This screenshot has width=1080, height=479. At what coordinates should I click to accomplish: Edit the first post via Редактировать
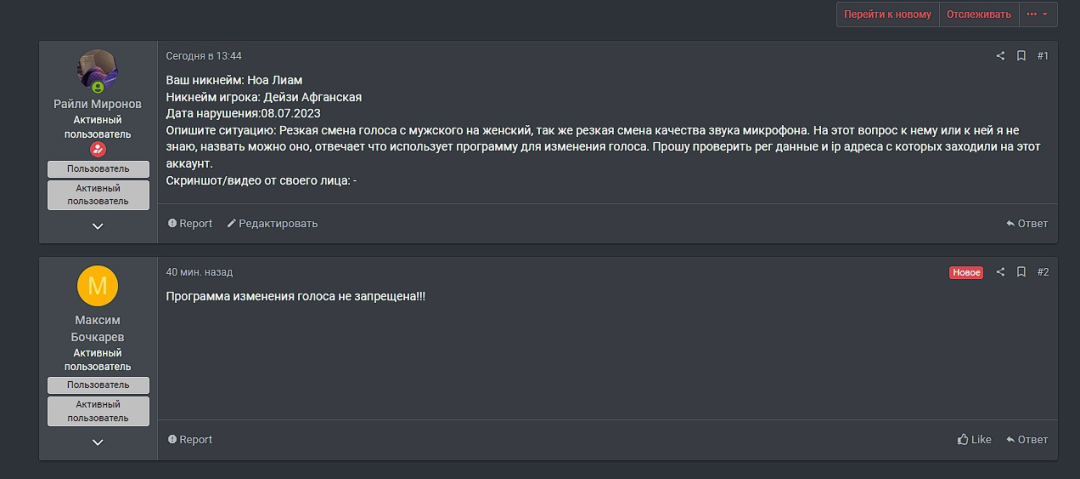pos(272,224)
